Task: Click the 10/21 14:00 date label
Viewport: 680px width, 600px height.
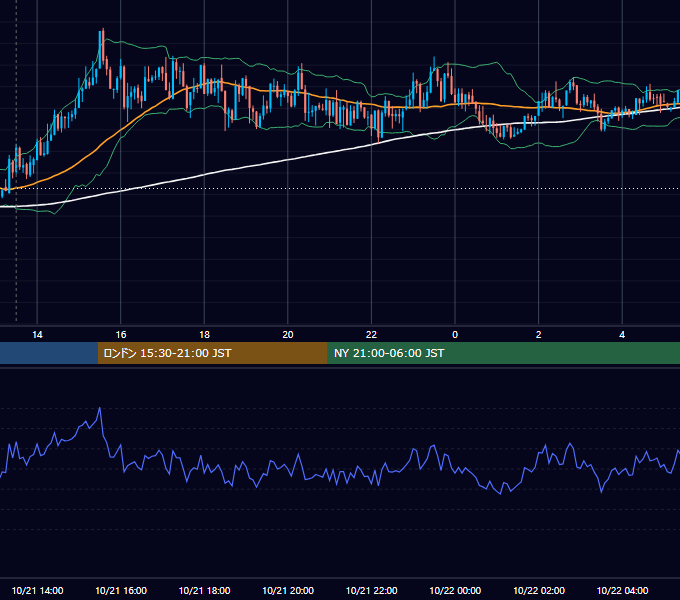Action: (37, 590)
